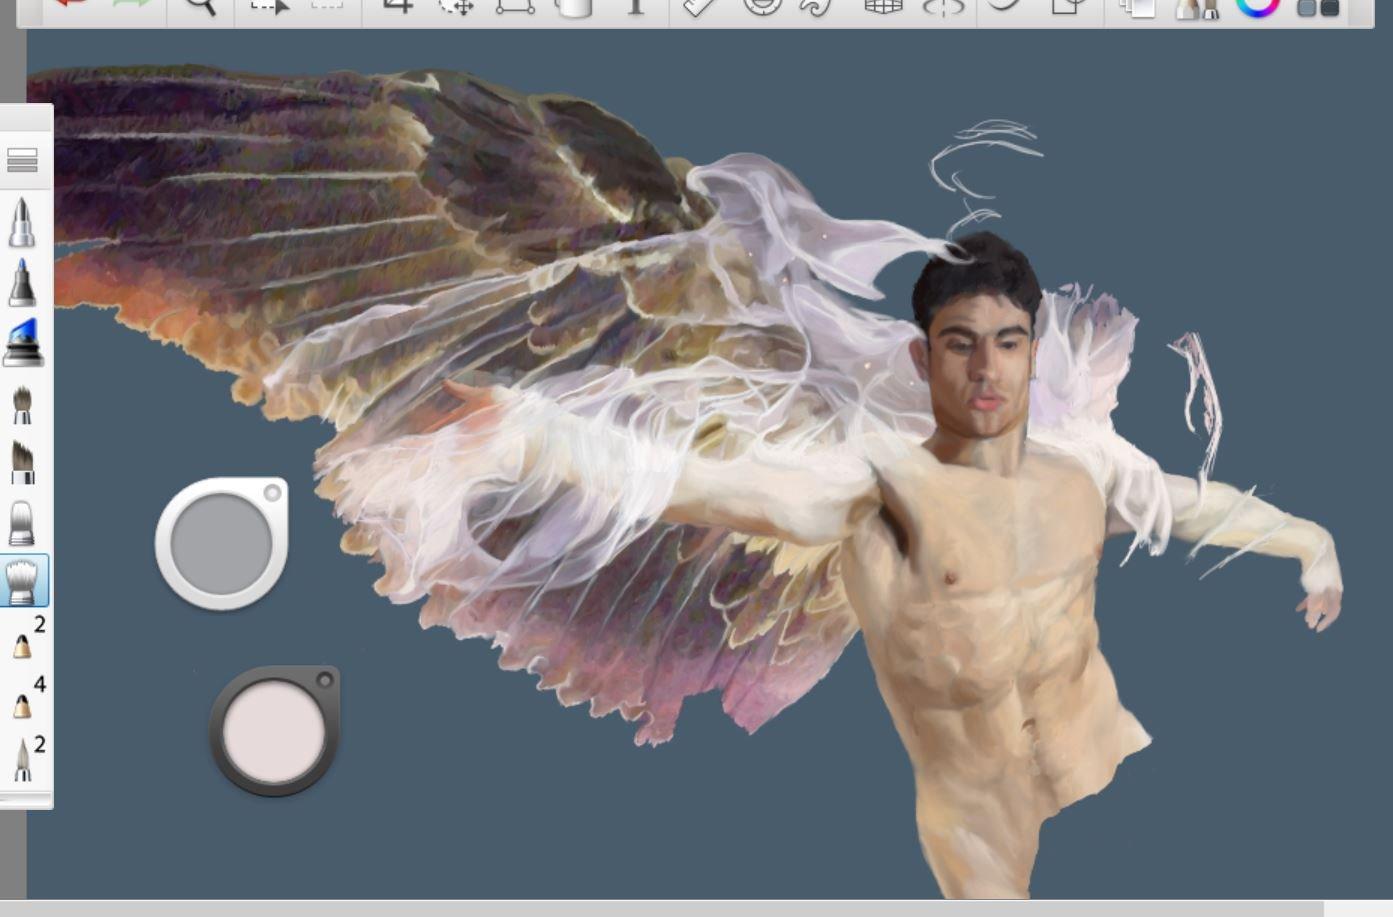The height and width of the screenshot is (917, 1393).
Task: Click the small corner dot on color puck
Action: click(324, 680)
